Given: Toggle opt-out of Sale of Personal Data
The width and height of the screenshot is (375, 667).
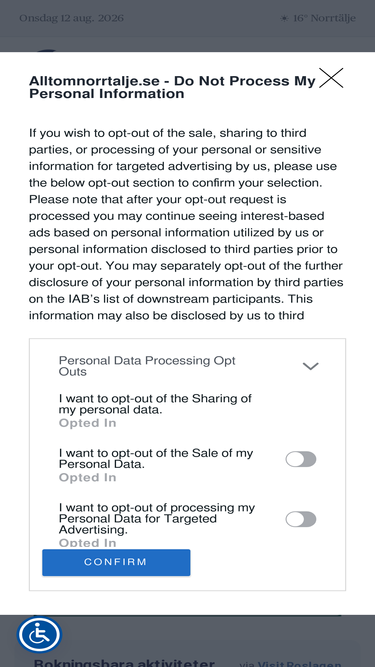Looking at the screenshot, I should pyautogui.click(x=301, y=459).
